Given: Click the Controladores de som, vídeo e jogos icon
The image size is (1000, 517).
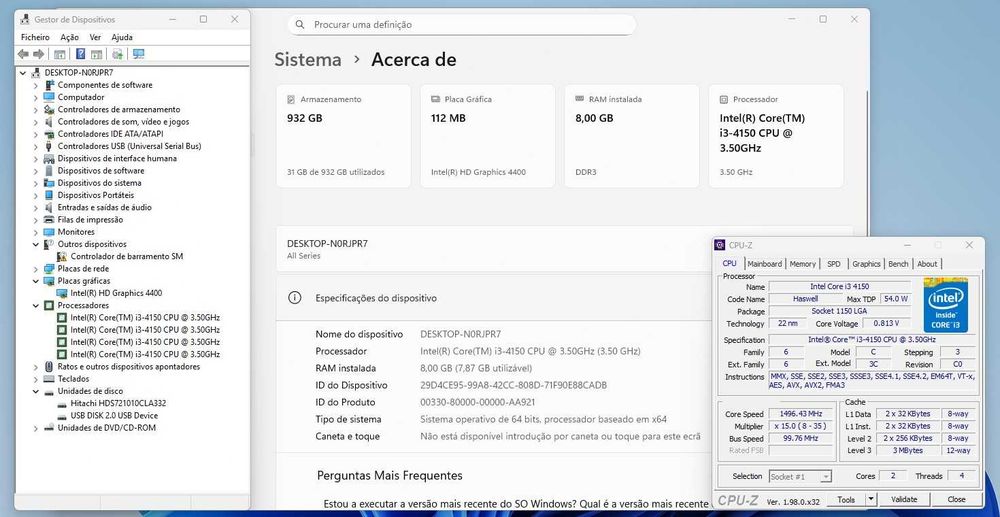Looking at the screenshot, I should tap(49, 121).
